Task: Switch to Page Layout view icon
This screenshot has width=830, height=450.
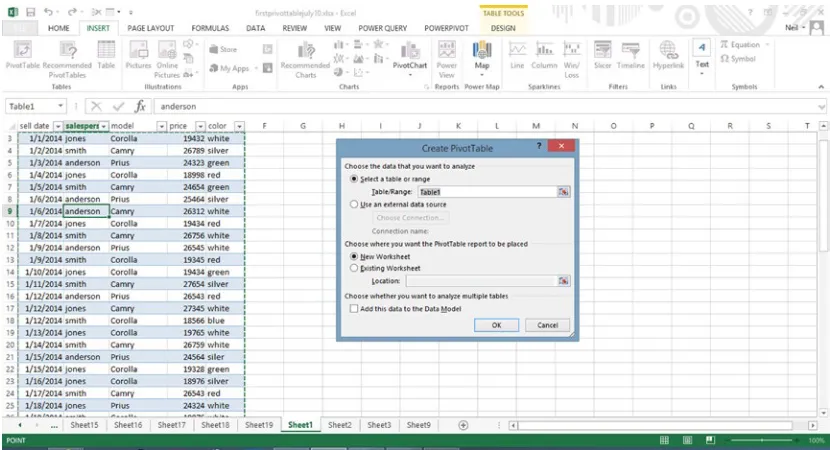Action: pyautogui.click(x=687, y=440)
